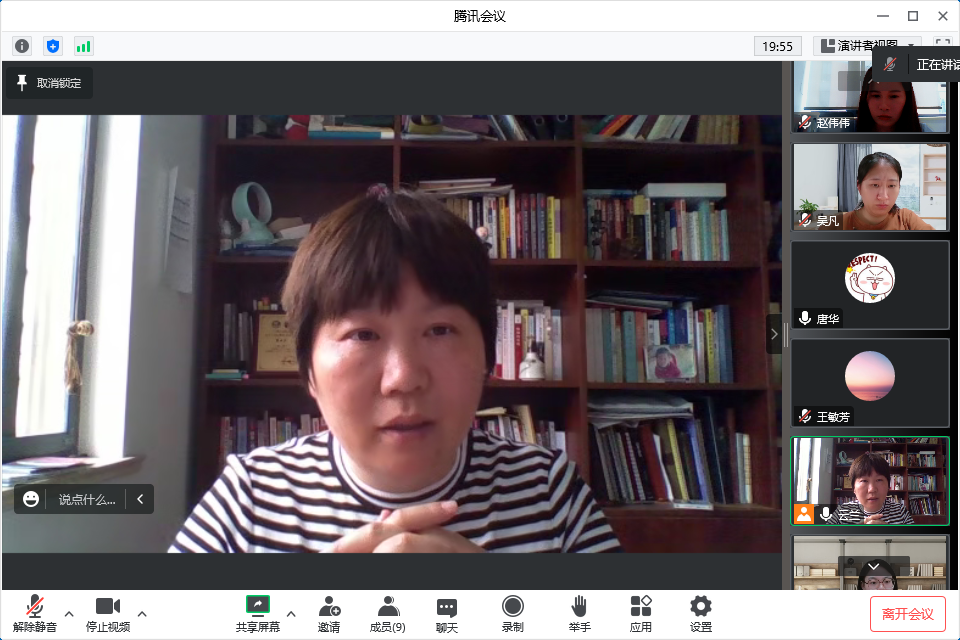This screenshot has height=640, width=960.
Task: Unmute microphone with 解除静音
Action: [35, 614]
